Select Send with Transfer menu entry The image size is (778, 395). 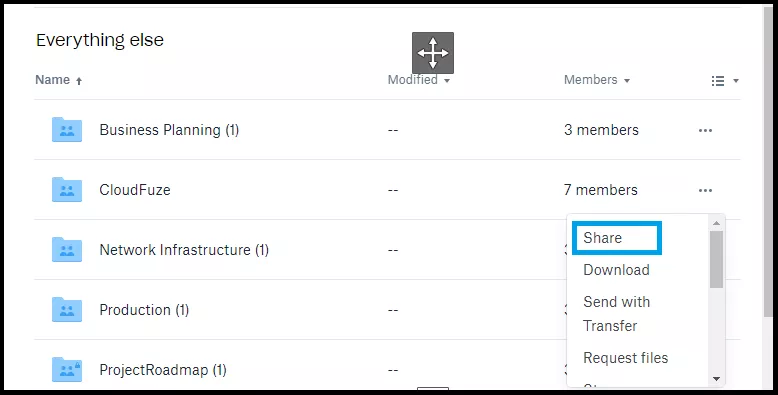coord(616,314)
